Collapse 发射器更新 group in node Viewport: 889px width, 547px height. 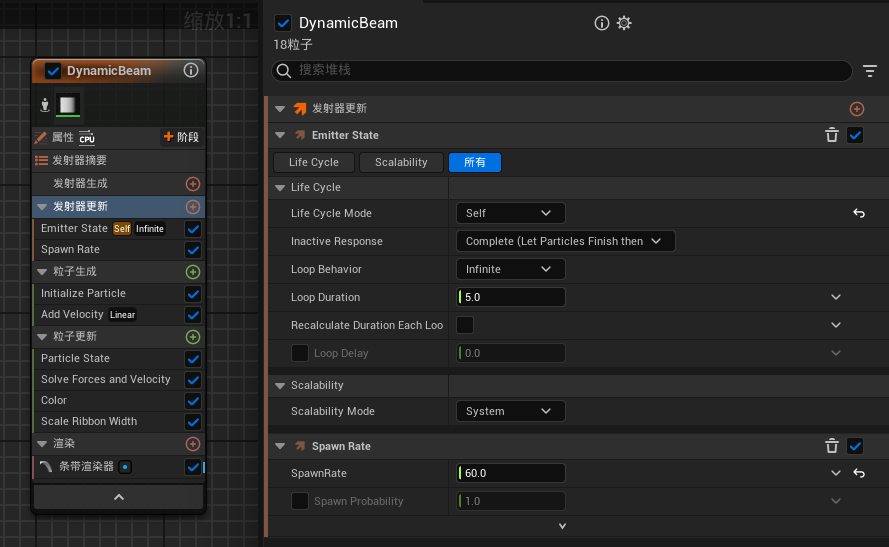tap(42, 207)
